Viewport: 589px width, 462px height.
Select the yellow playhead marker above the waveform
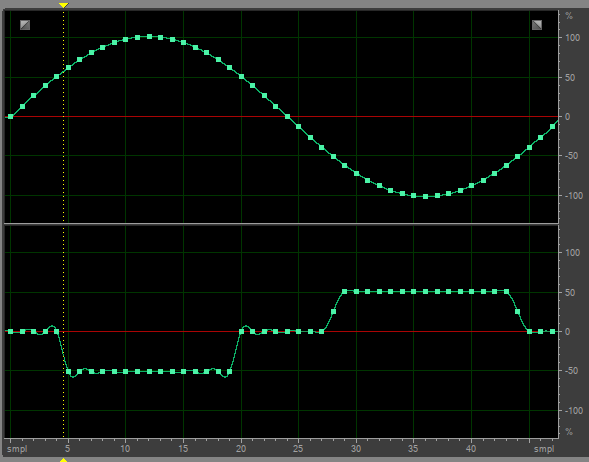pyautogui.click(x=63, y=5)
